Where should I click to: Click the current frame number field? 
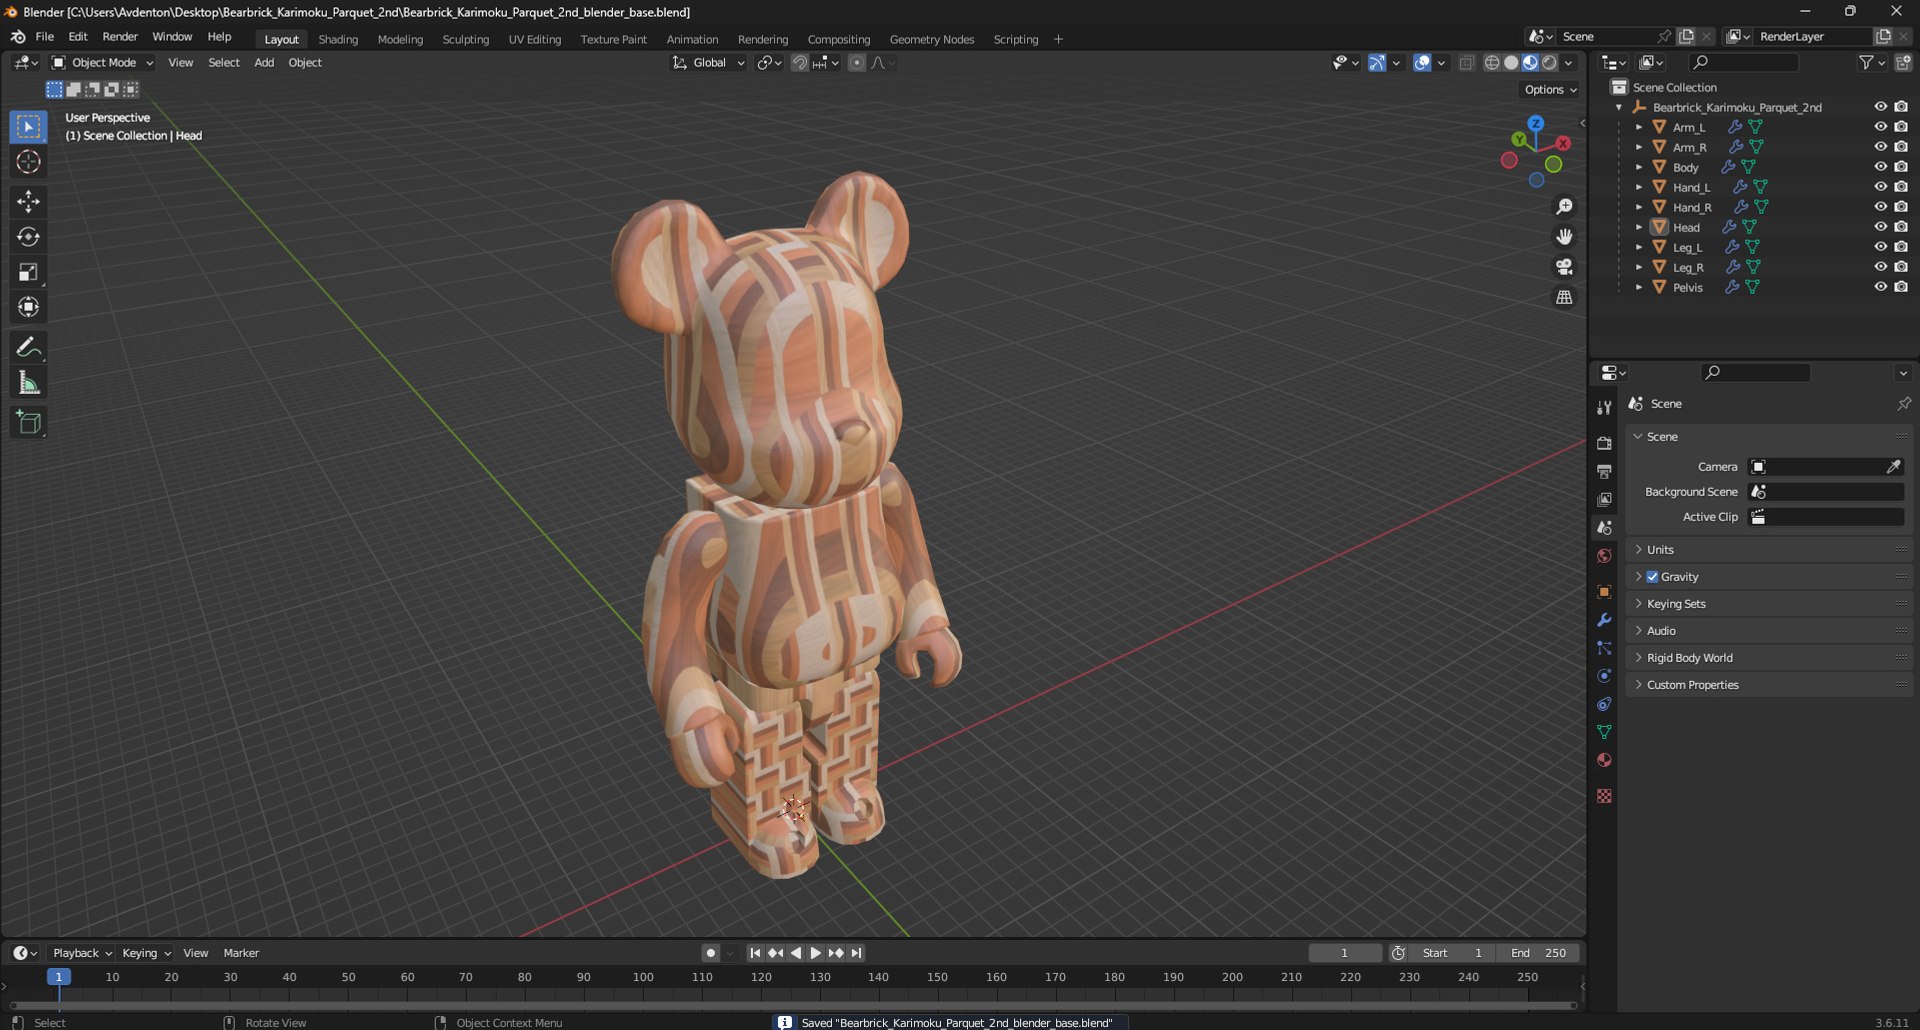1345,953
